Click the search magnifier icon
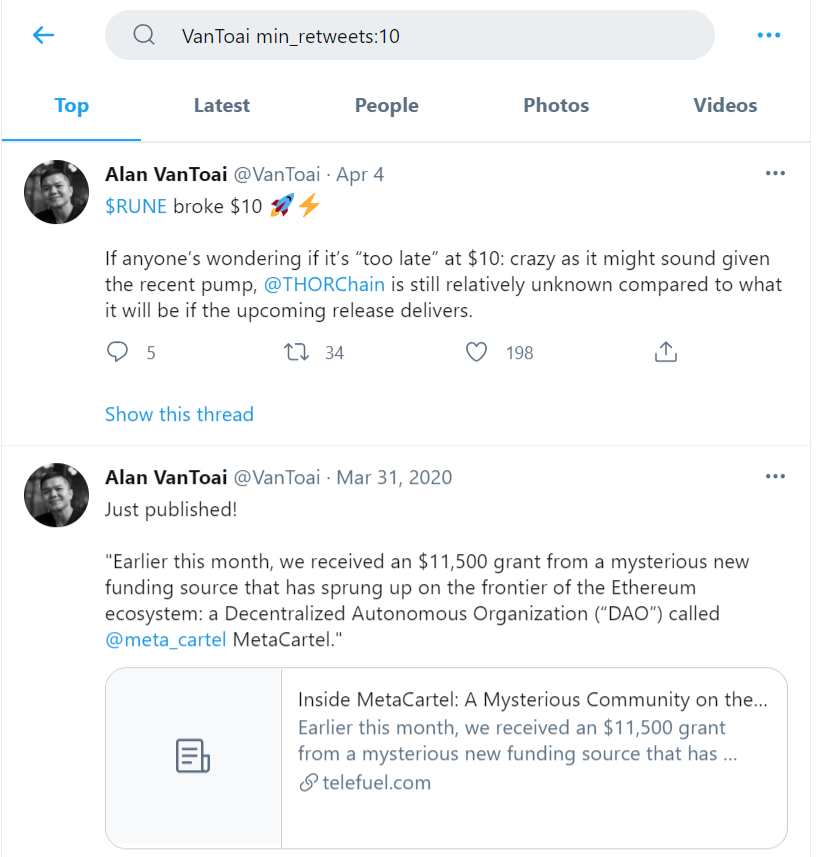This screenshot has height=857, width=824. click(144, 36)
